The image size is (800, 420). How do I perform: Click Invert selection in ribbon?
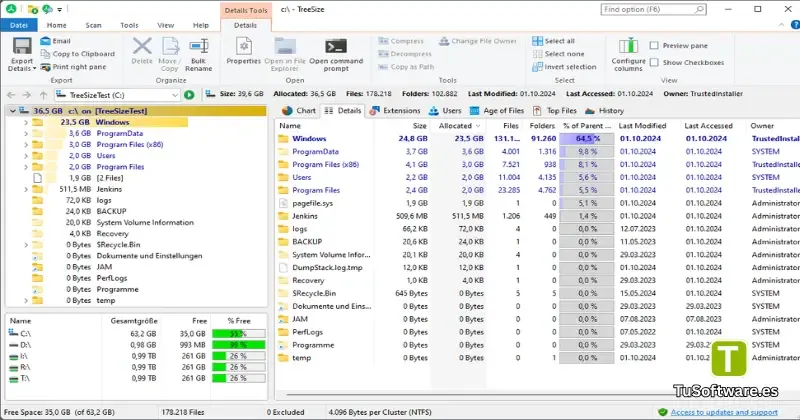coord(564,67)
